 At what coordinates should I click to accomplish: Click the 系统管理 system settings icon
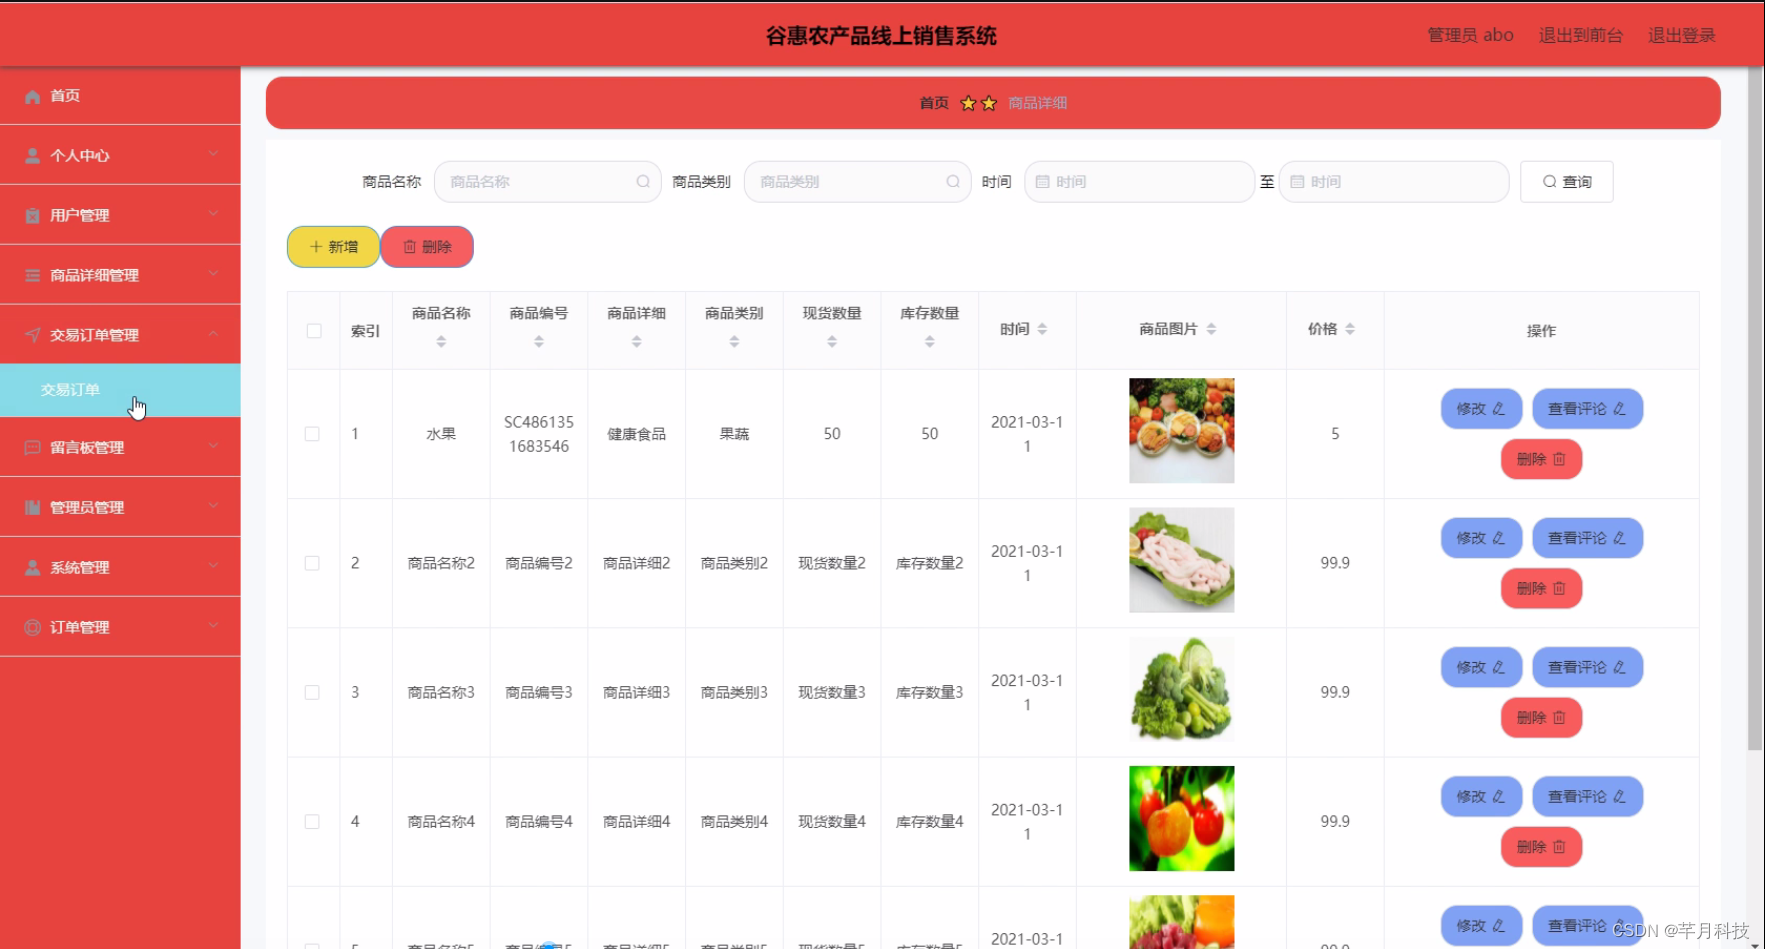point(31,567)
